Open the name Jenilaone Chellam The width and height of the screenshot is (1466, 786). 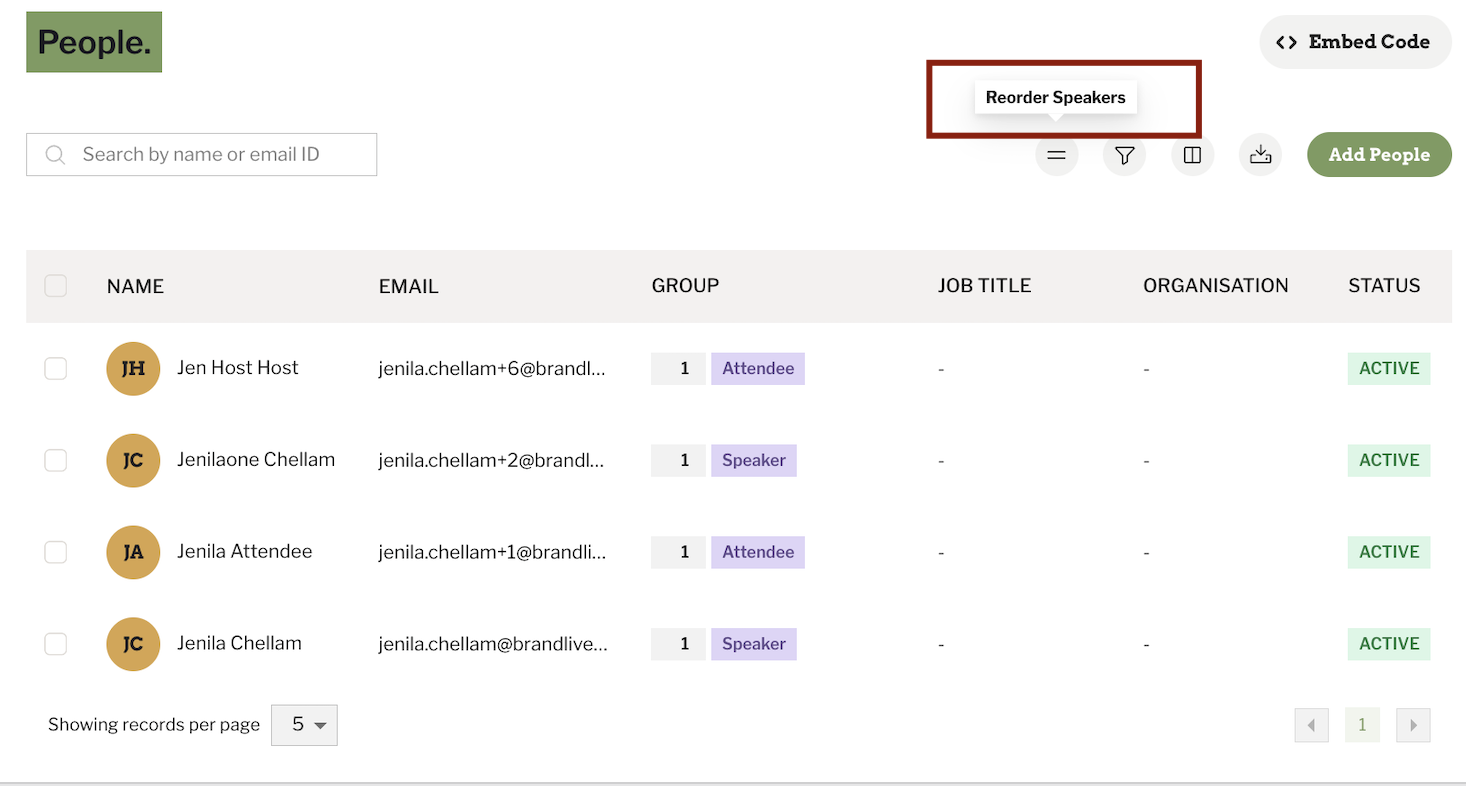(256, 460)
